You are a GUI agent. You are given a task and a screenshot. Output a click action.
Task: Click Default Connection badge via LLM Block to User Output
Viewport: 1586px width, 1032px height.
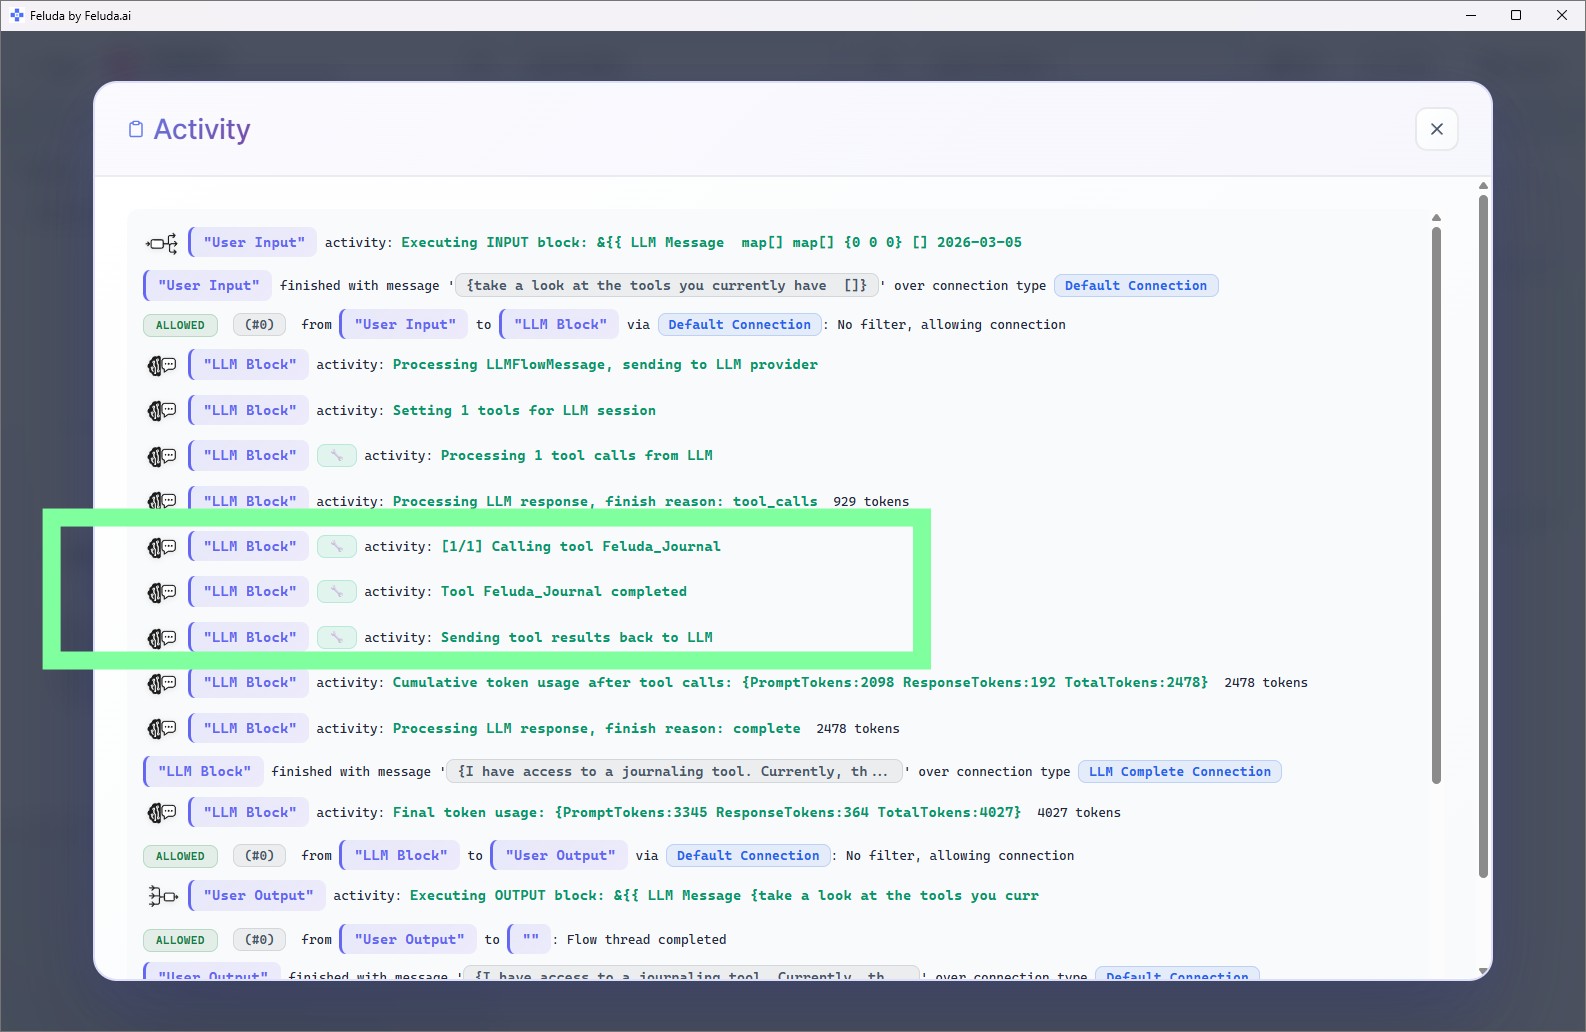tap(748, 856)
